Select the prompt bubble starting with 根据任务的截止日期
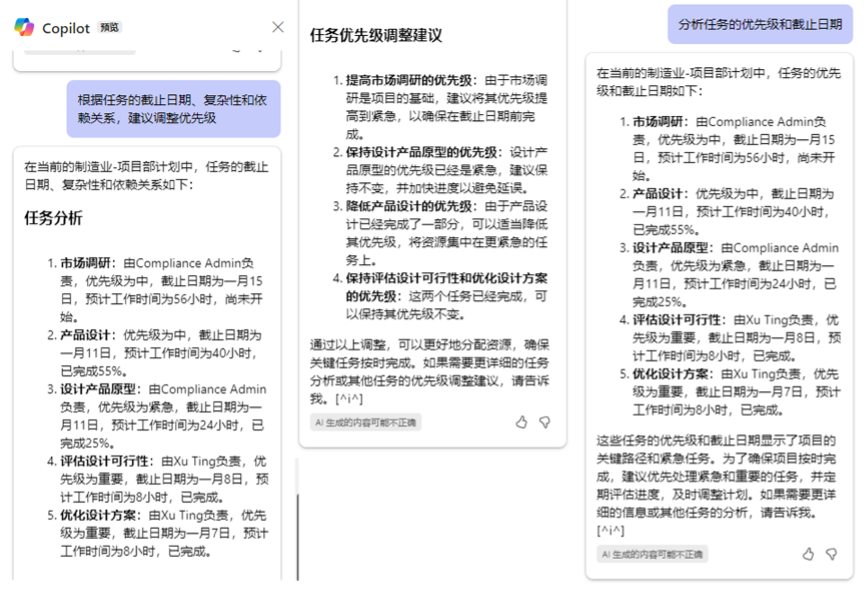868x593 pixels. click(x=173, y=109)
